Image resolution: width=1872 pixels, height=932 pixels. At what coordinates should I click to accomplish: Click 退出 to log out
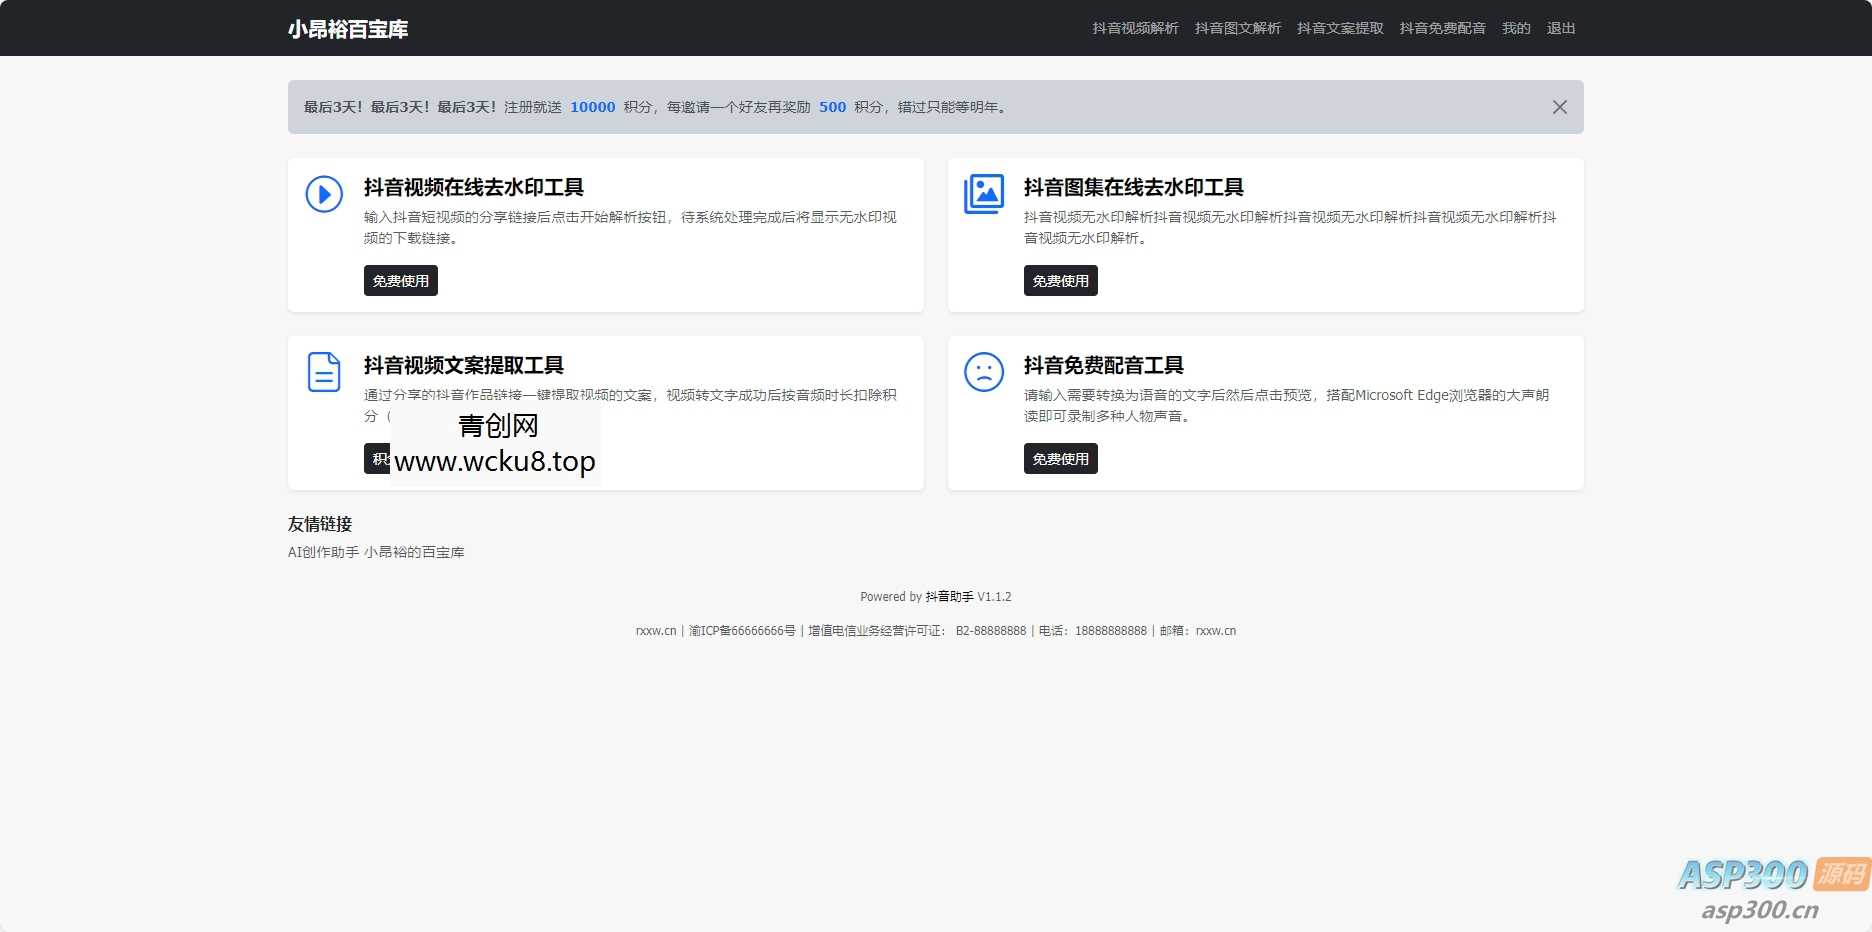(1560, 28)
